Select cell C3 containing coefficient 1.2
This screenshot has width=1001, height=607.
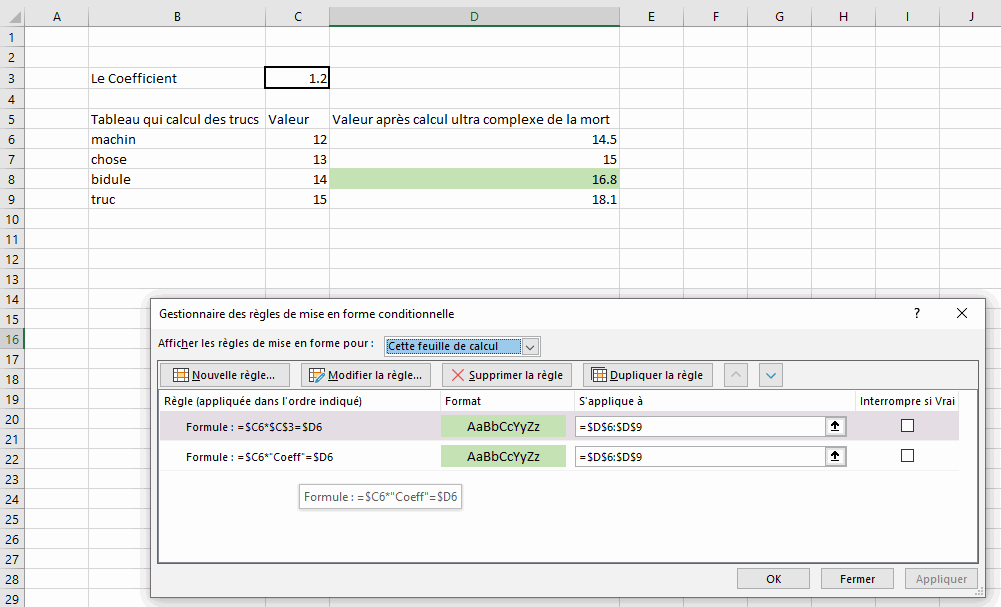point(297,78)
